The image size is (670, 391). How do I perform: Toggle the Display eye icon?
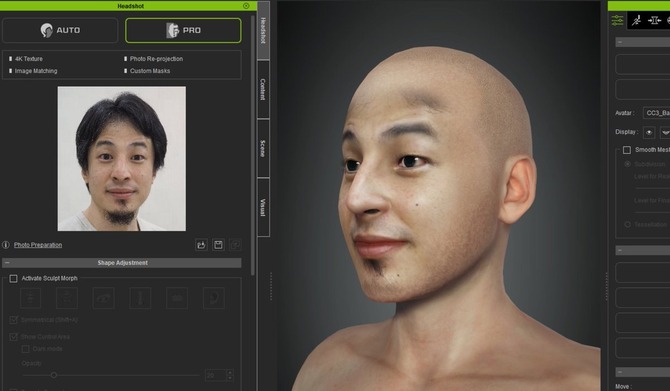pyautogui.click(x=649, y=132)
